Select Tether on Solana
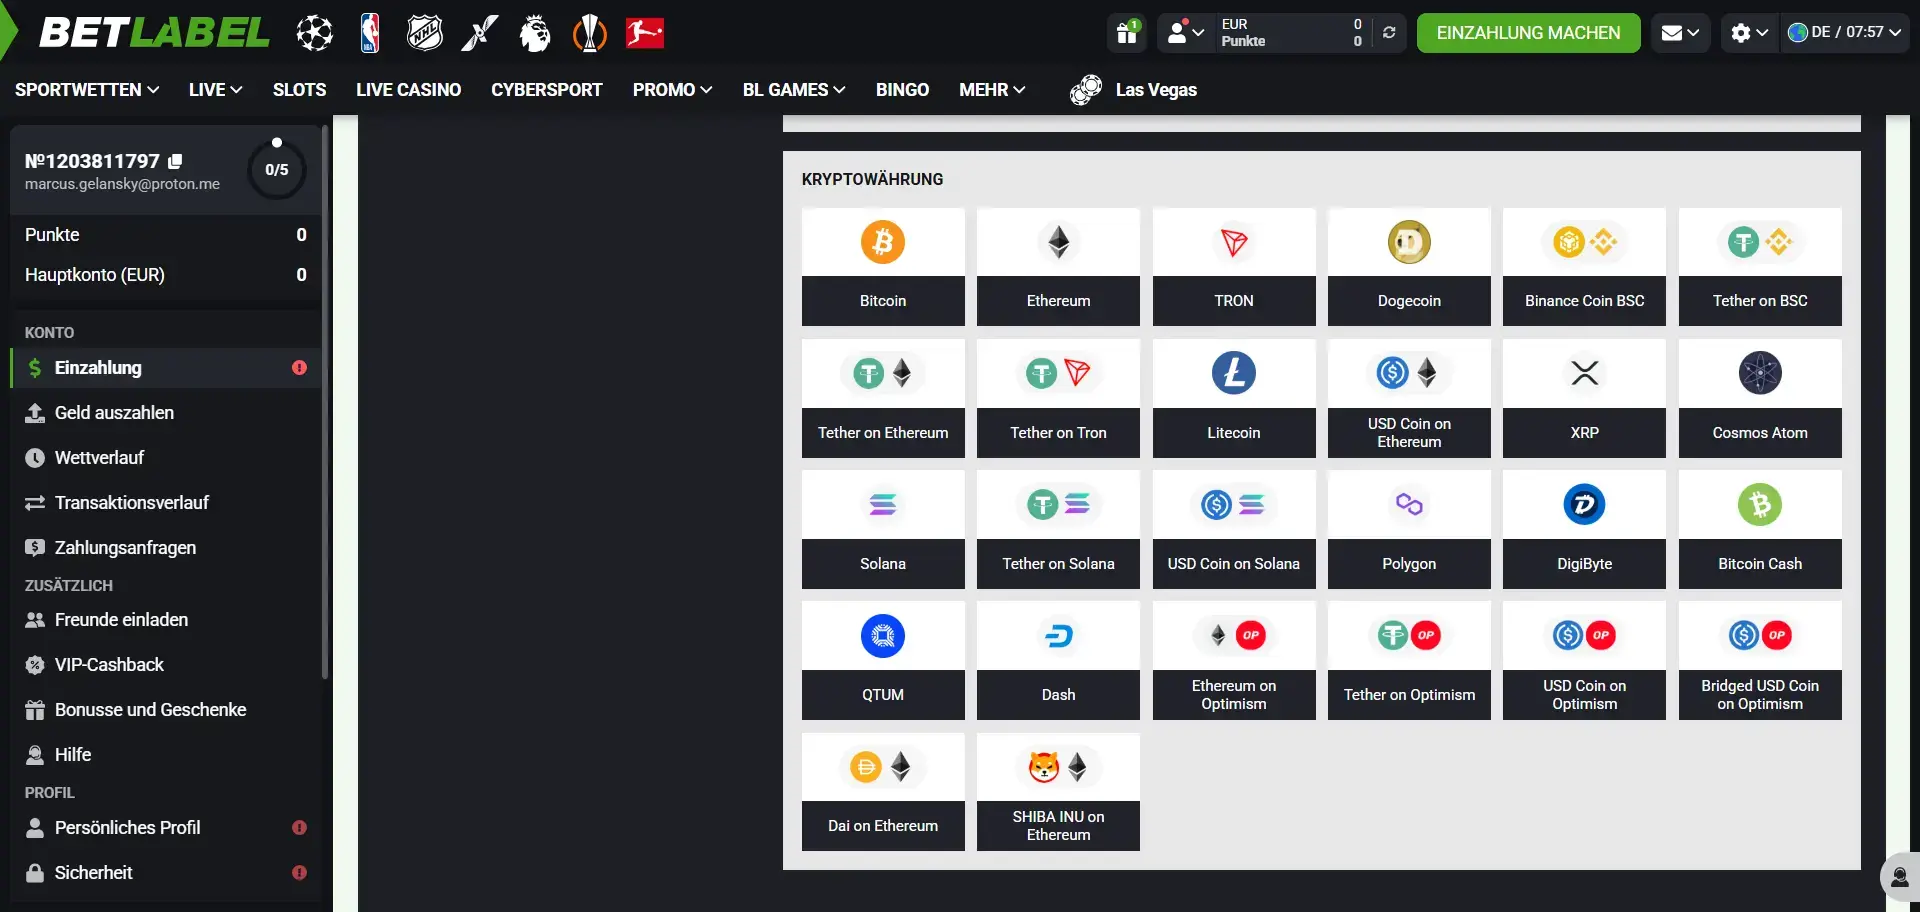Screen dimensions: 1920x912 1058,529
